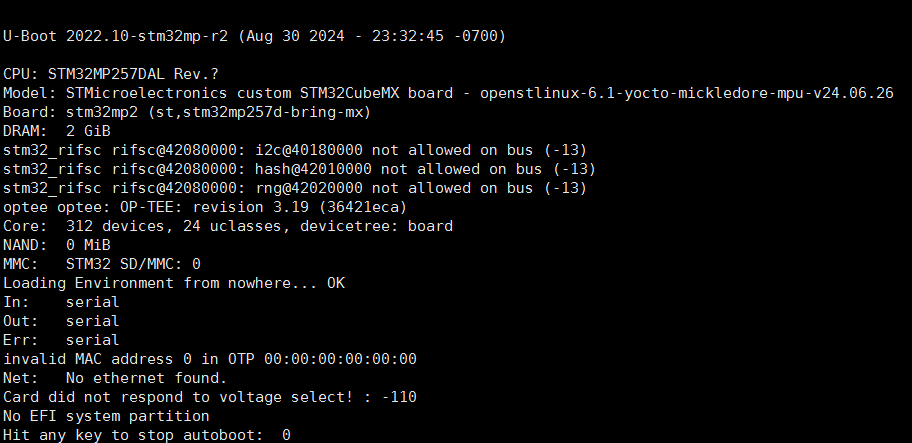Click the Err: serial line
912x443 pixels.
pyautogui.click(x=61, y=340)
